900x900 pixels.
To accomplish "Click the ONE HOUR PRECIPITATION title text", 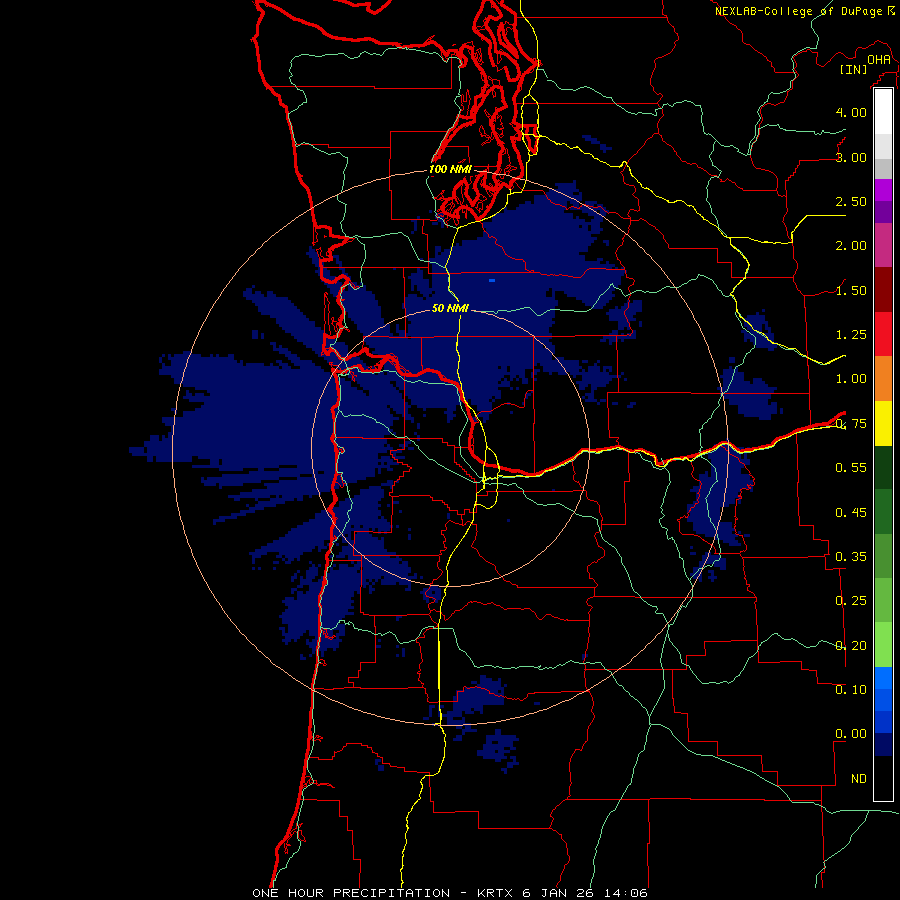I will coord(351,893).
